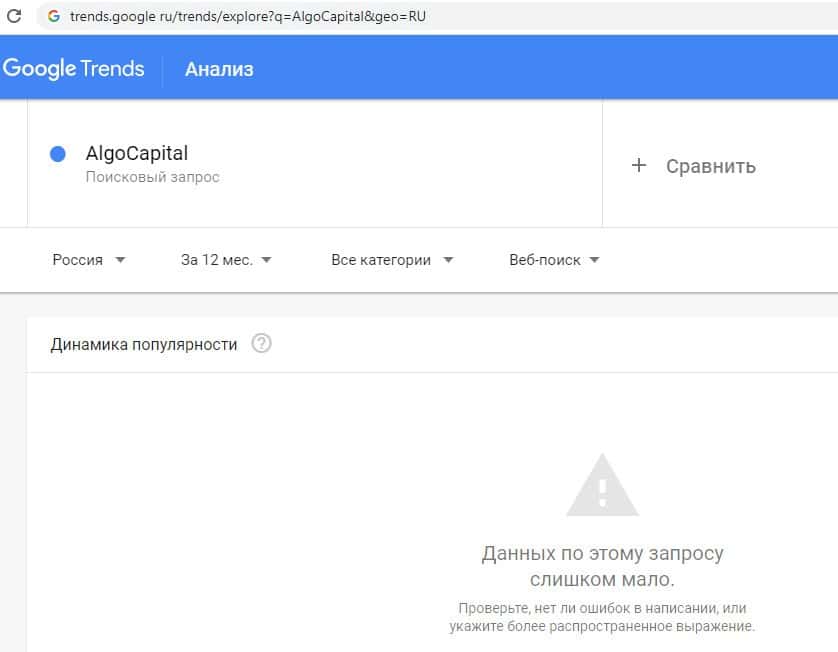Click the AlgoCapital search term field
This screenshot has height=652, width=838.
pos(137,154)
